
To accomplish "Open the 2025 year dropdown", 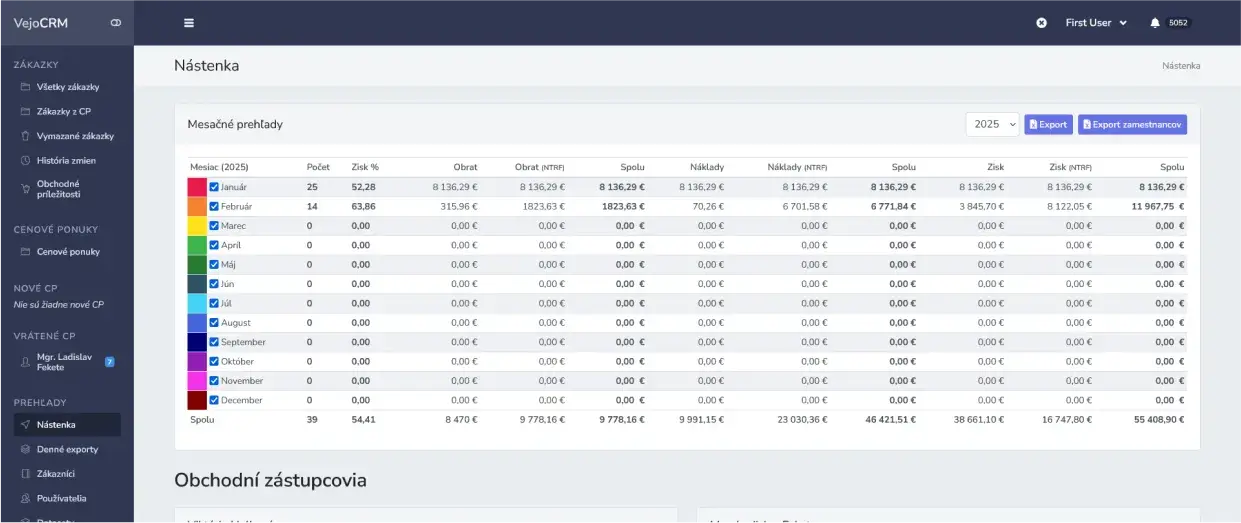I will coord(992,124).
